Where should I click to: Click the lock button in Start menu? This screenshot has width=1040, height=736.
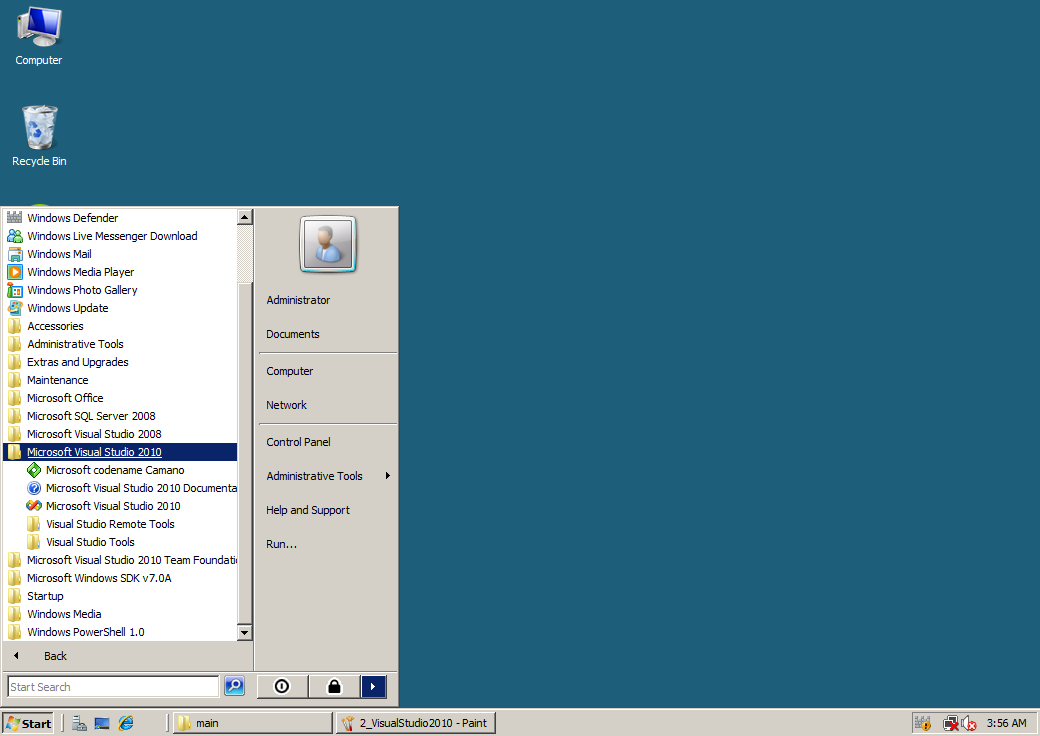tap(334, 686)
